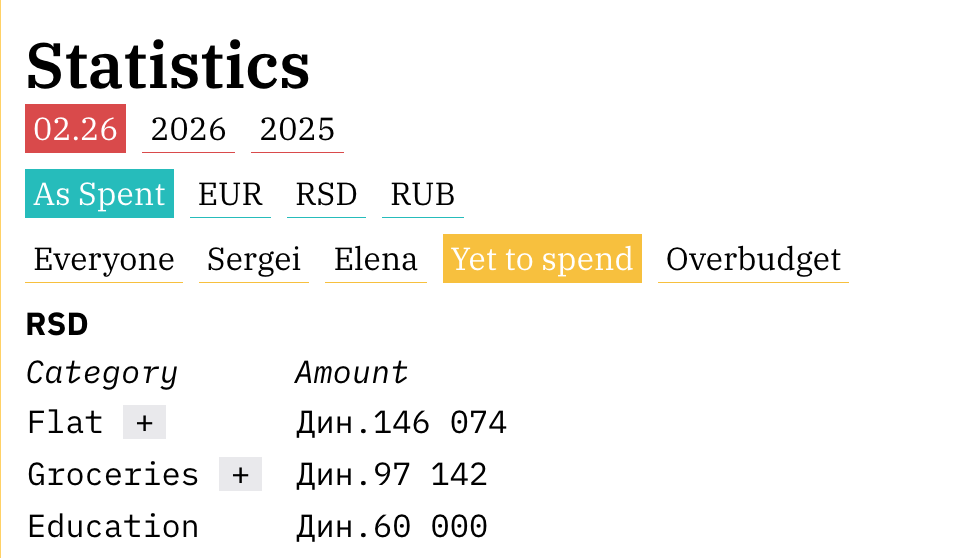Select the 02.26 month period tab

pyautogui.click(x=76, y=129)
